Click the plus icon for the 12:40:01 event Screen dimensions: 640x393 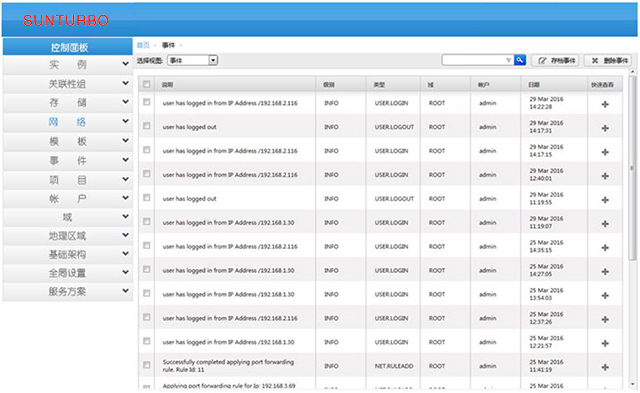(x=605, y=176)
